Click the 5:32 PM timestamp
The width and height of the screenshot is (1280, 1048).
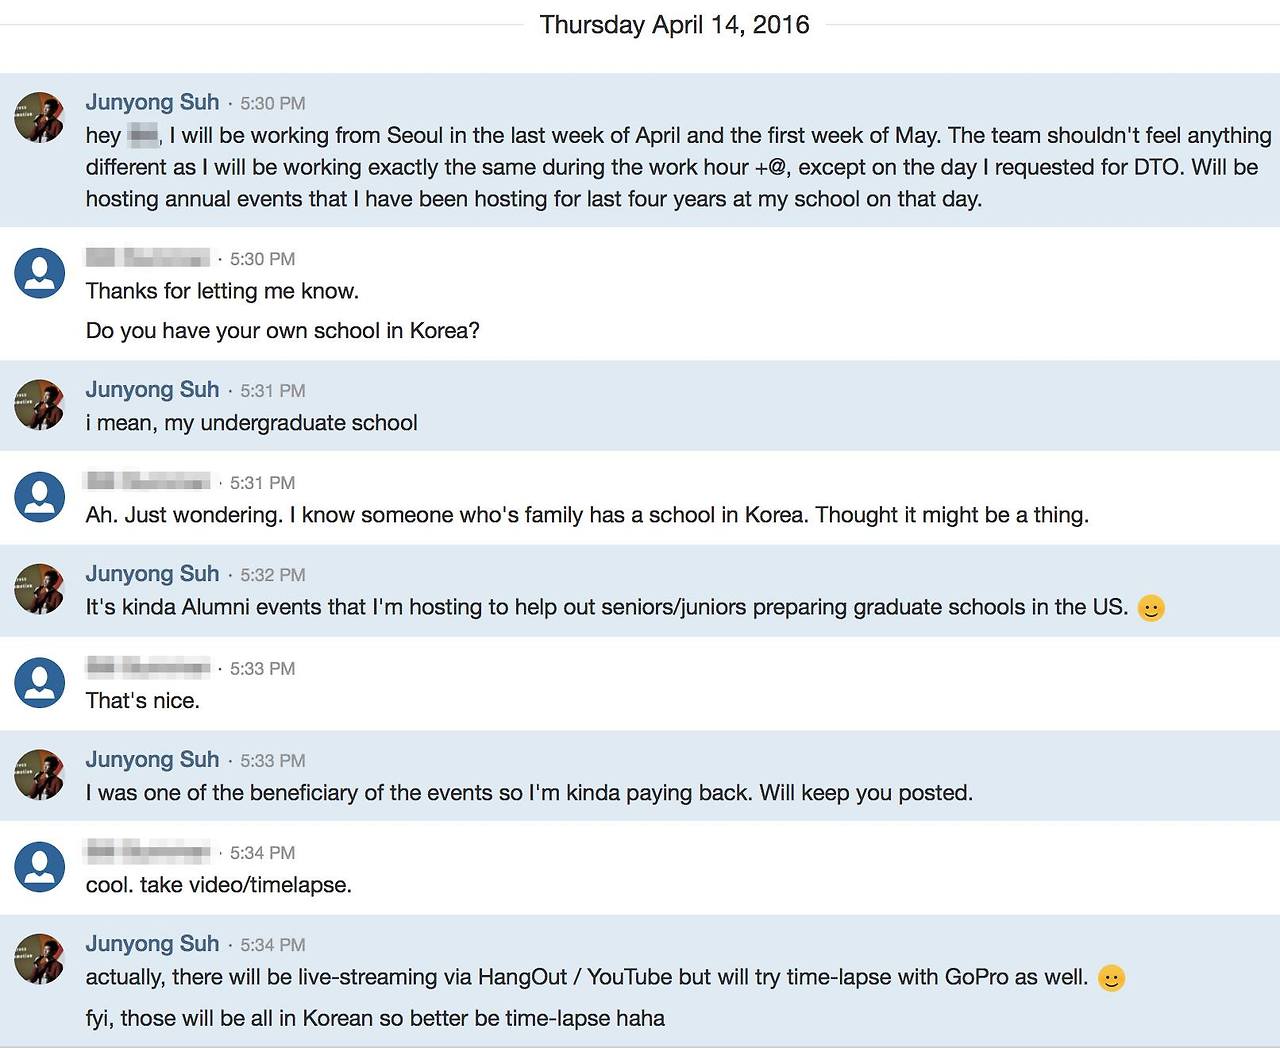point(273,575)
